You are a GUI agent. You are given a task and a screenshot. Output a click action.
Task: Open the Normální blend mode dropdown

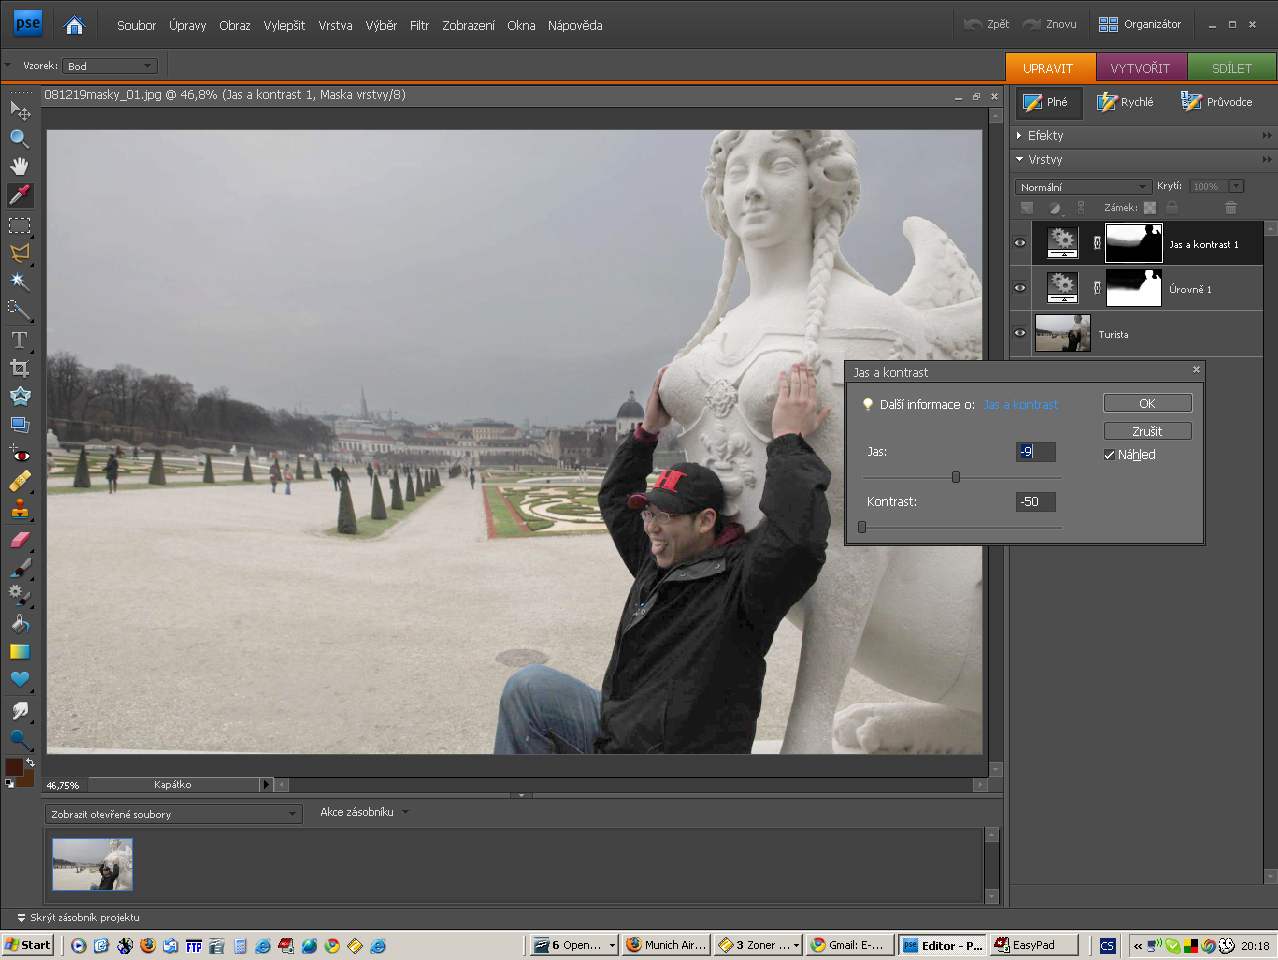tap(1084, 187)
